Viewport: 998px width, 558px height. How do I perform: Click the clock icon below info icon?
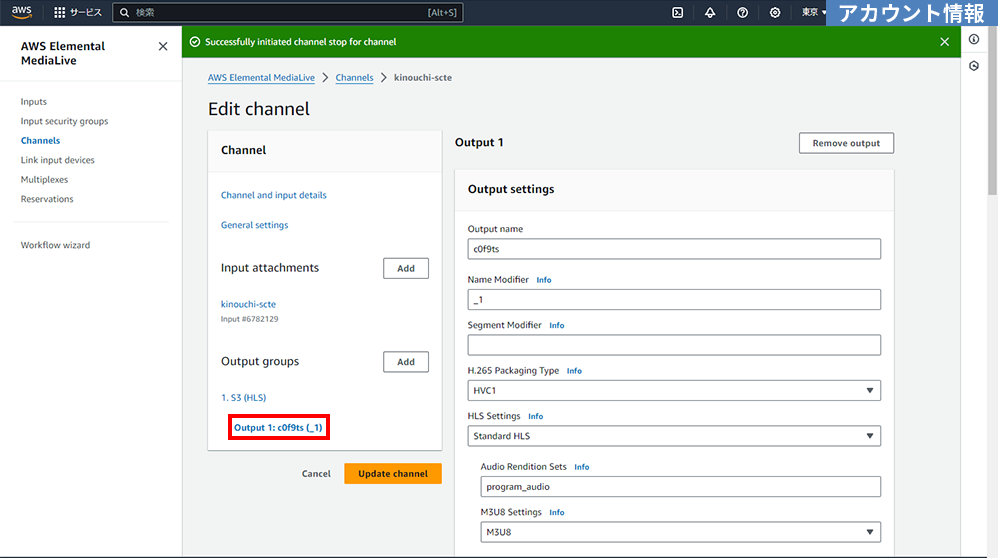[x=974, y=66]
